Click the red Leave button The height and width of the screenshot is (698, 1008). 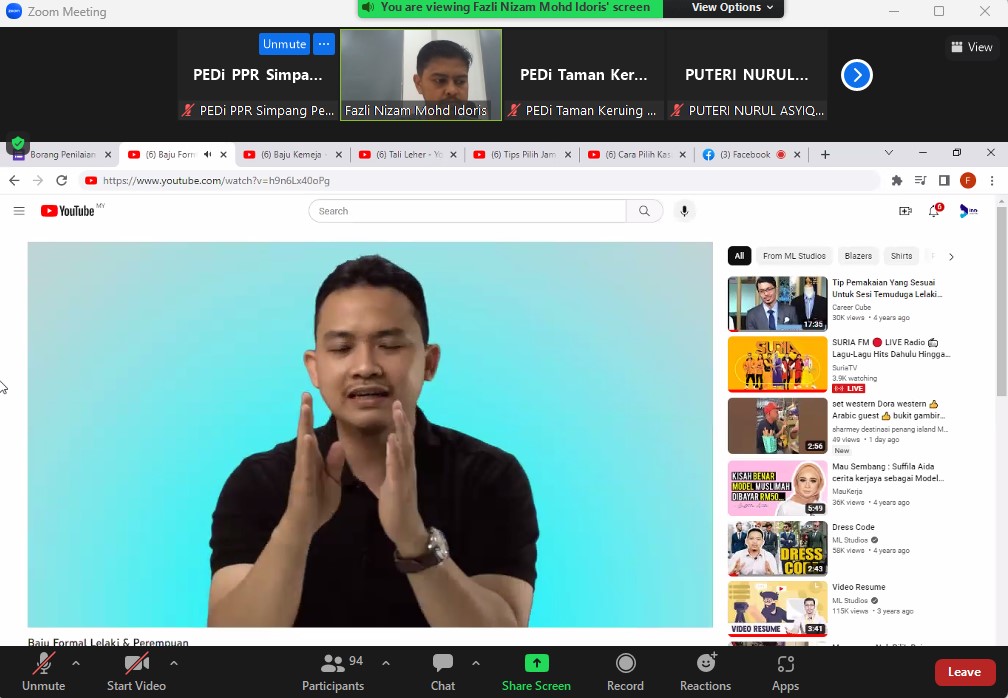coord(964,672)
